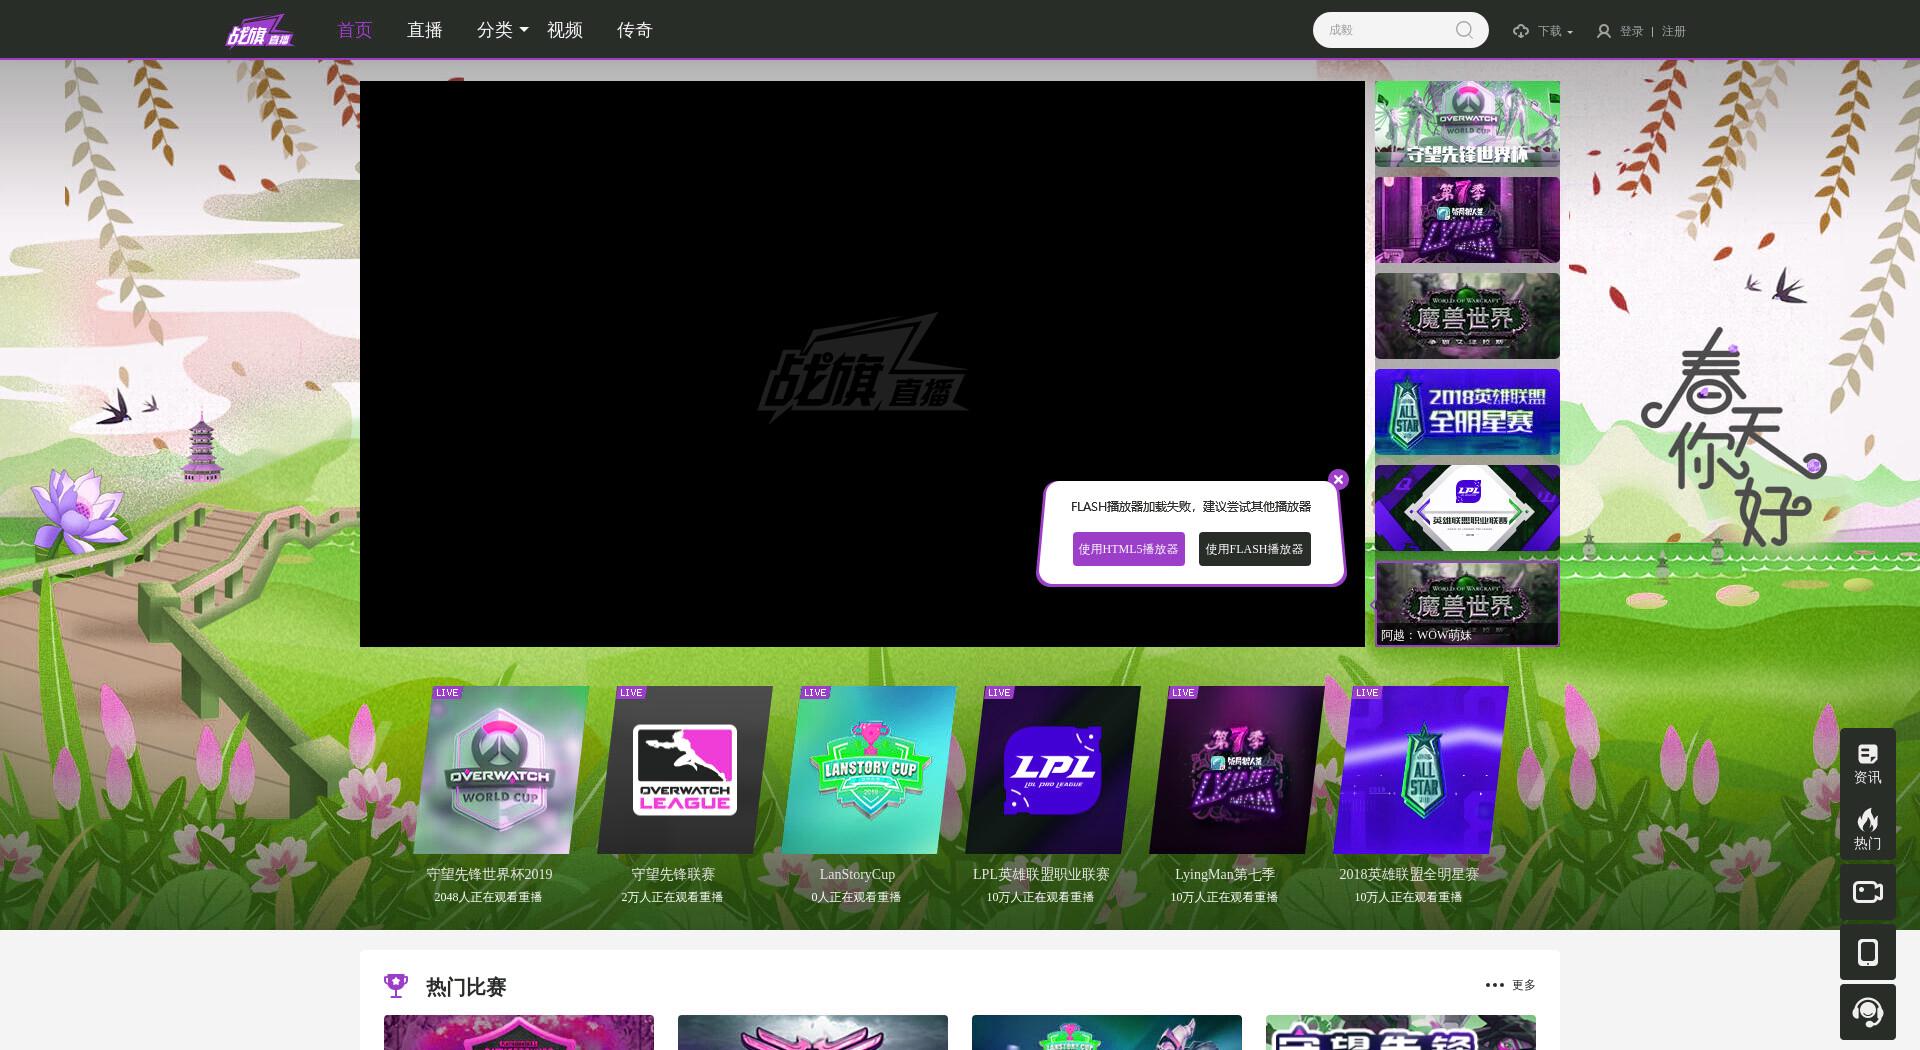
Task: Click the 登录 login link
Action: pos(1632,31)
